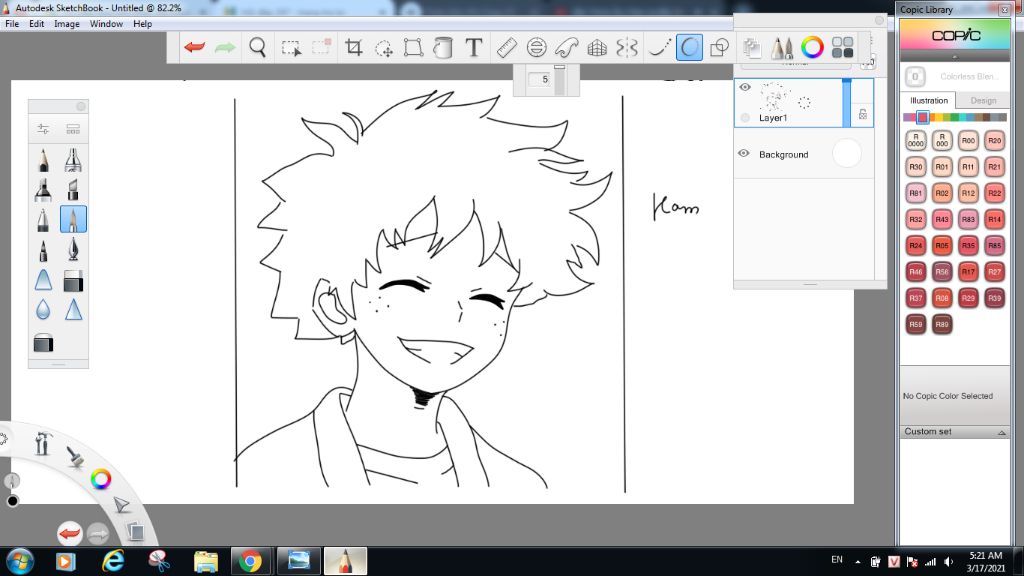Click the Undo arrow in the top toolbar
This screenshot has width=1024, height=576.
(195, 47)
